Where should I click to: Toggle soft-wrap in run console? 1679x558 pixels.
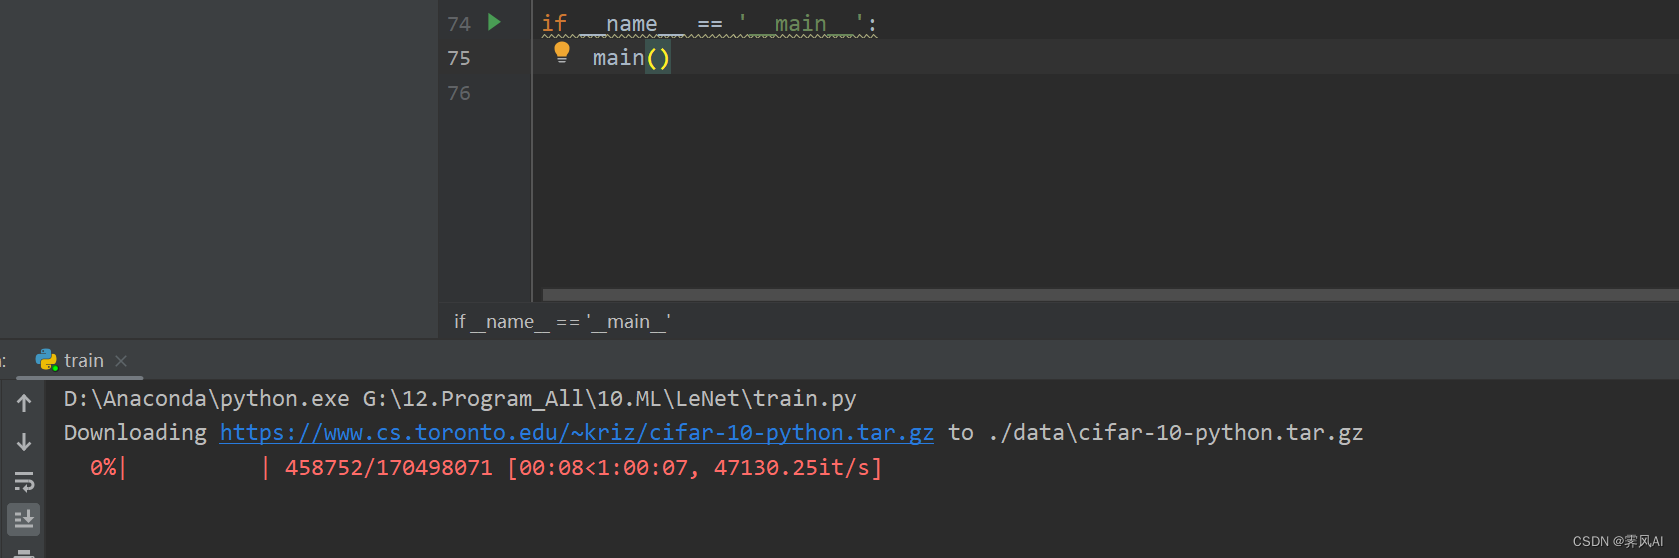(24, 481)
